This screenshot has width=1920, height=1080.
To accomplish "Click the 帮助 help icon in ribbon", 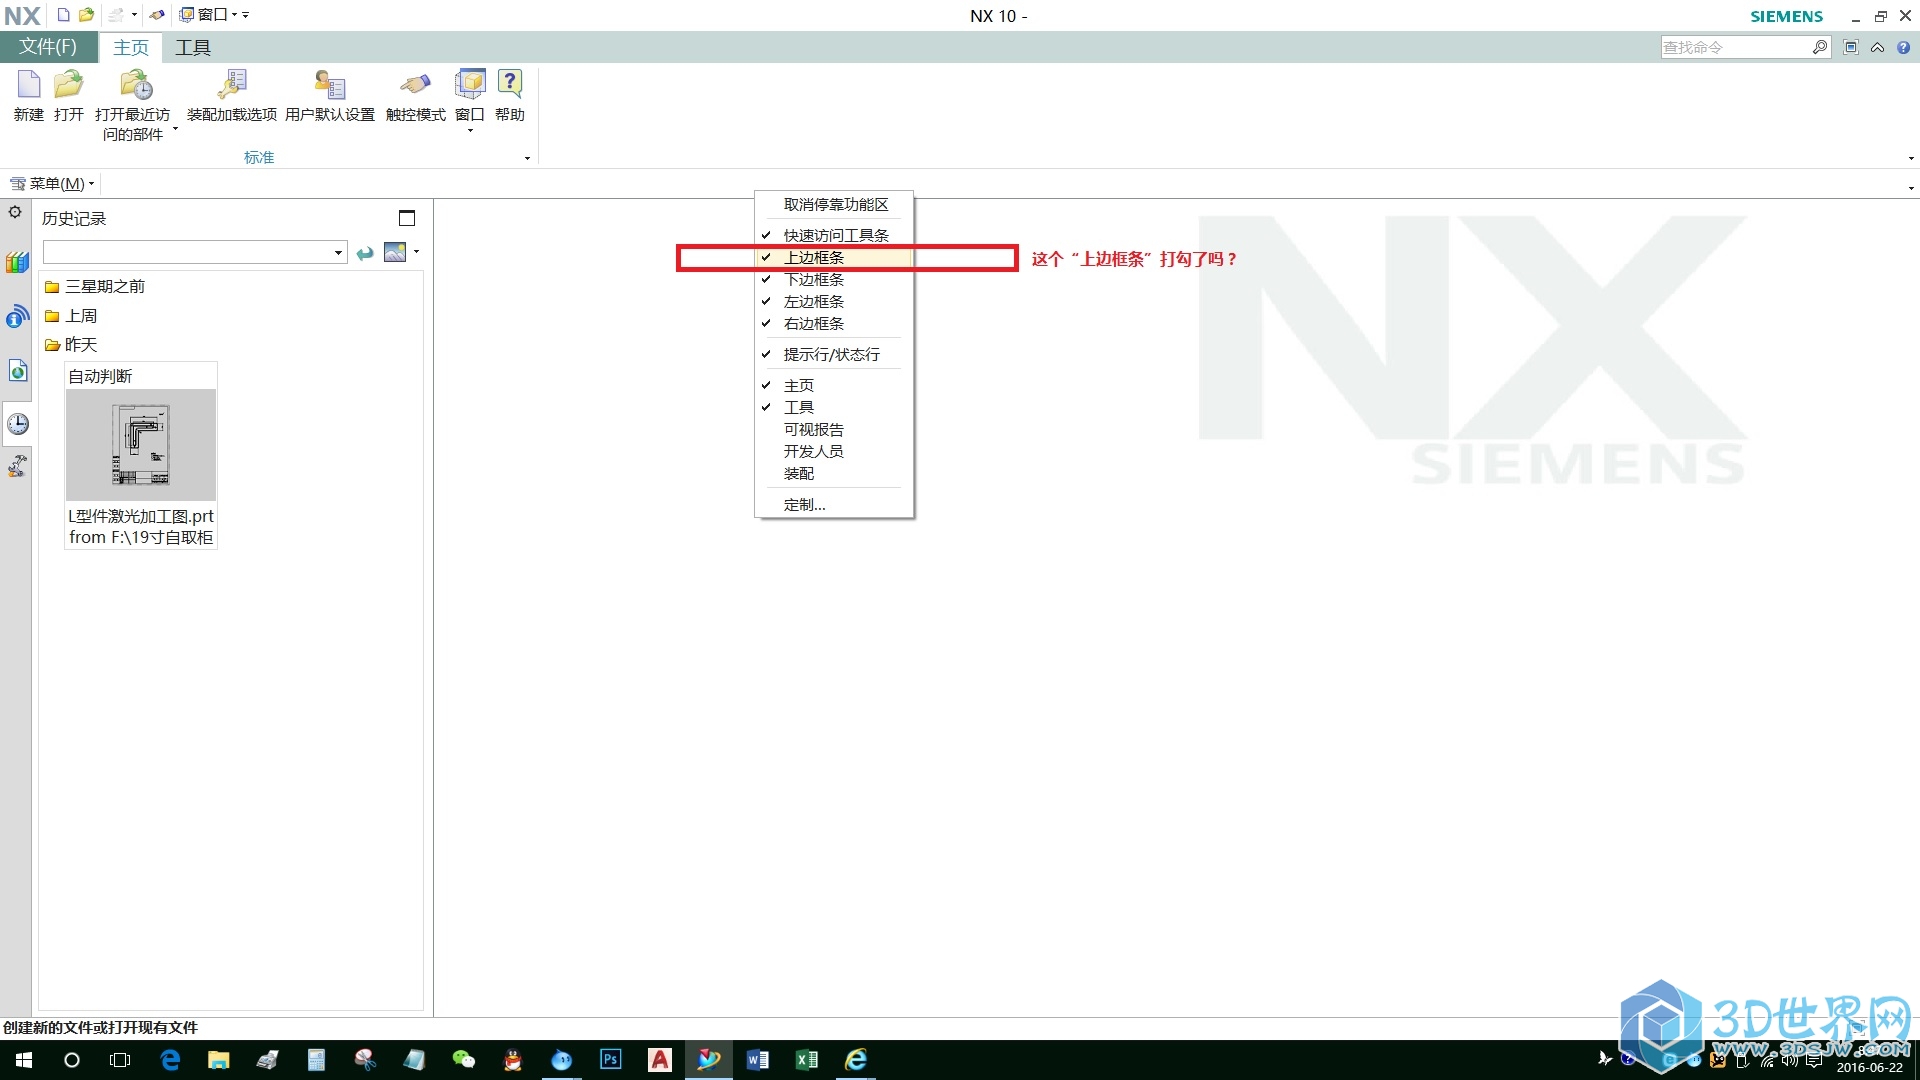I will point(510,85).
